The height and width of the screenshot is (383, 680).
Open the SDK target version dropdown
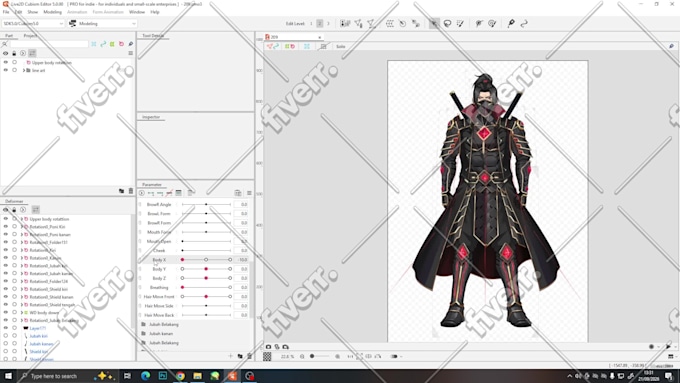33,23
